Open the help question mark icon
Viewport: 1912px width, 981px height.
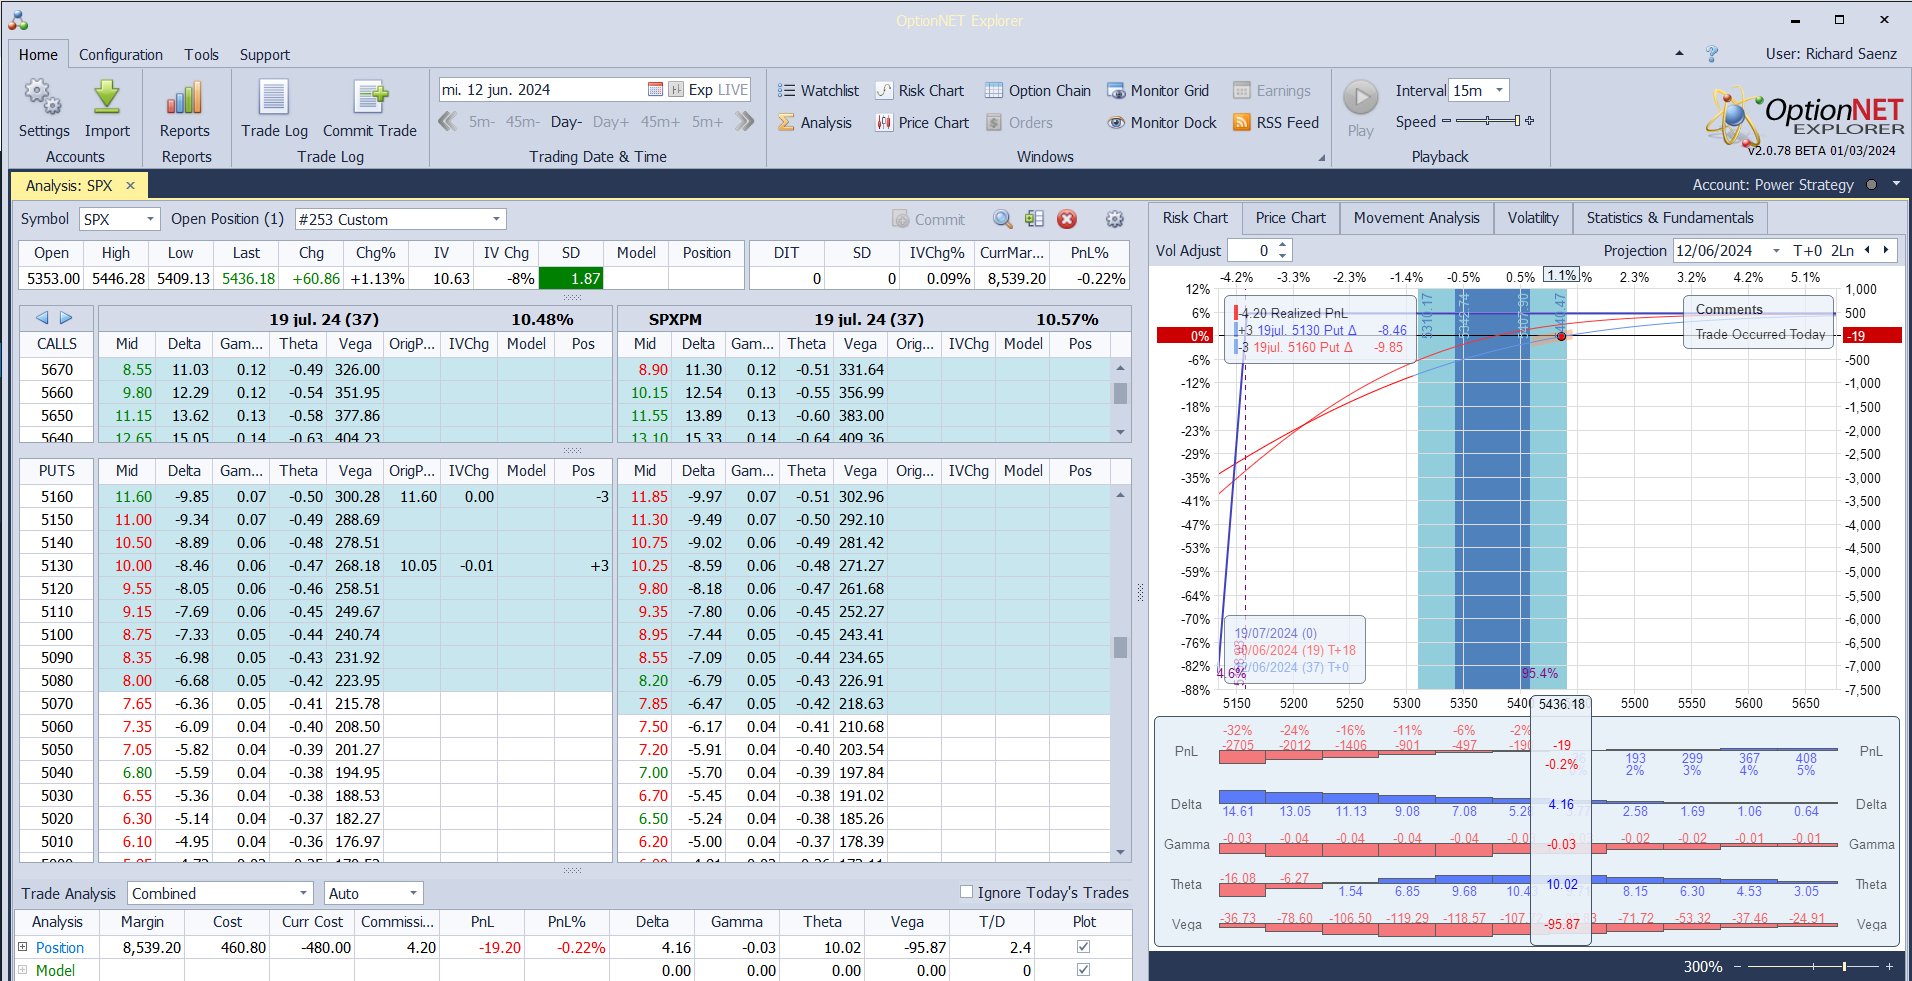1712,54
